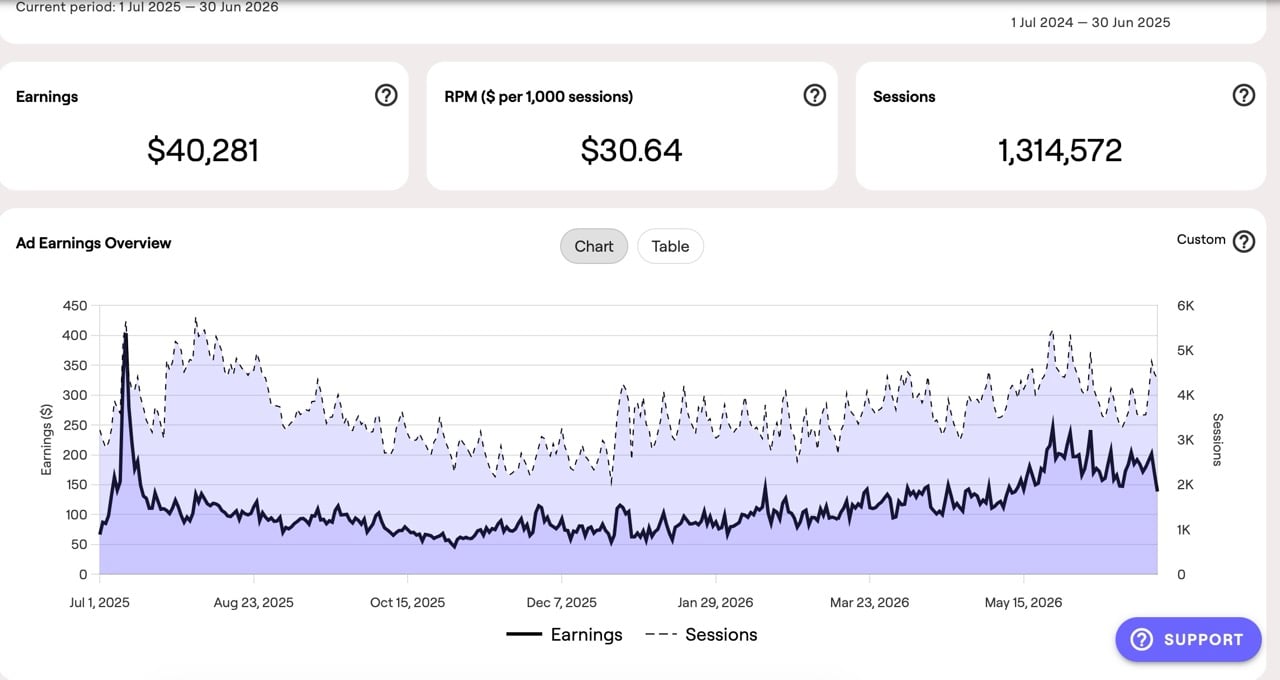Click the 1,314,572 sessions total
1280x680 pixels.
click(1060, 150)
